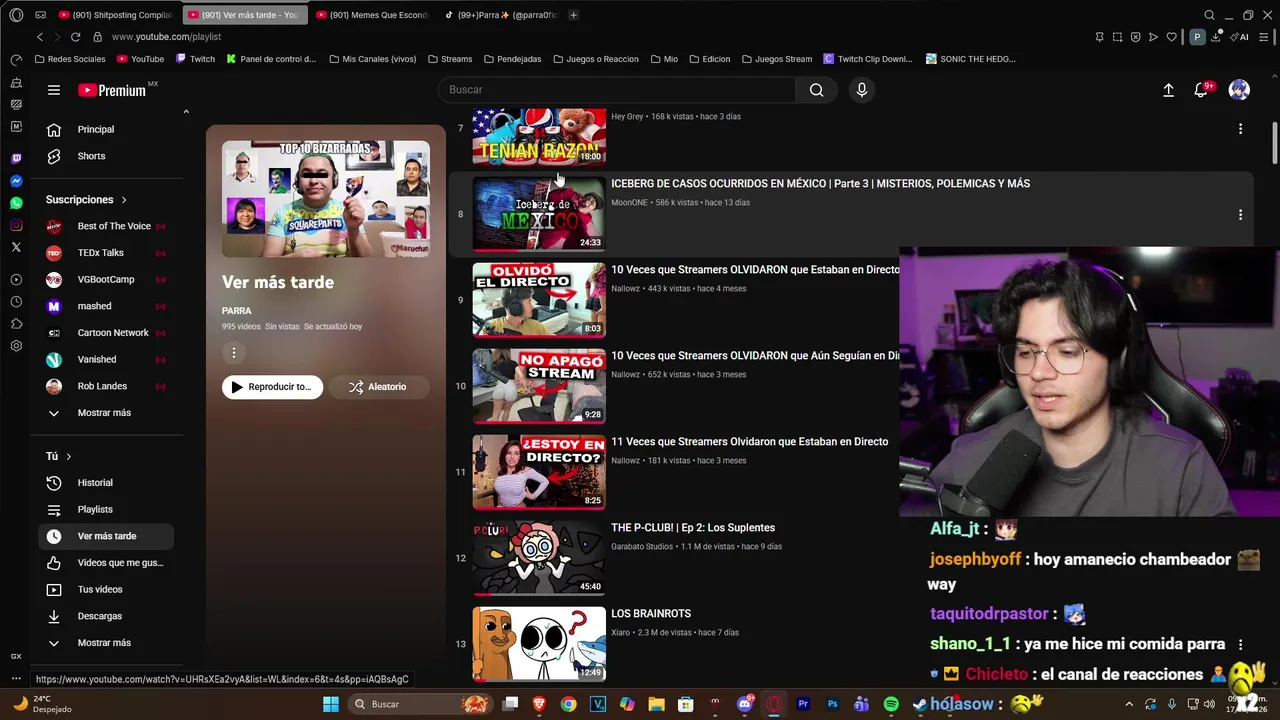Open options for Iceberg de México video
The height and width of the screenshot is (720, 1280).
pyautogui.click(x=1240, y=214)
